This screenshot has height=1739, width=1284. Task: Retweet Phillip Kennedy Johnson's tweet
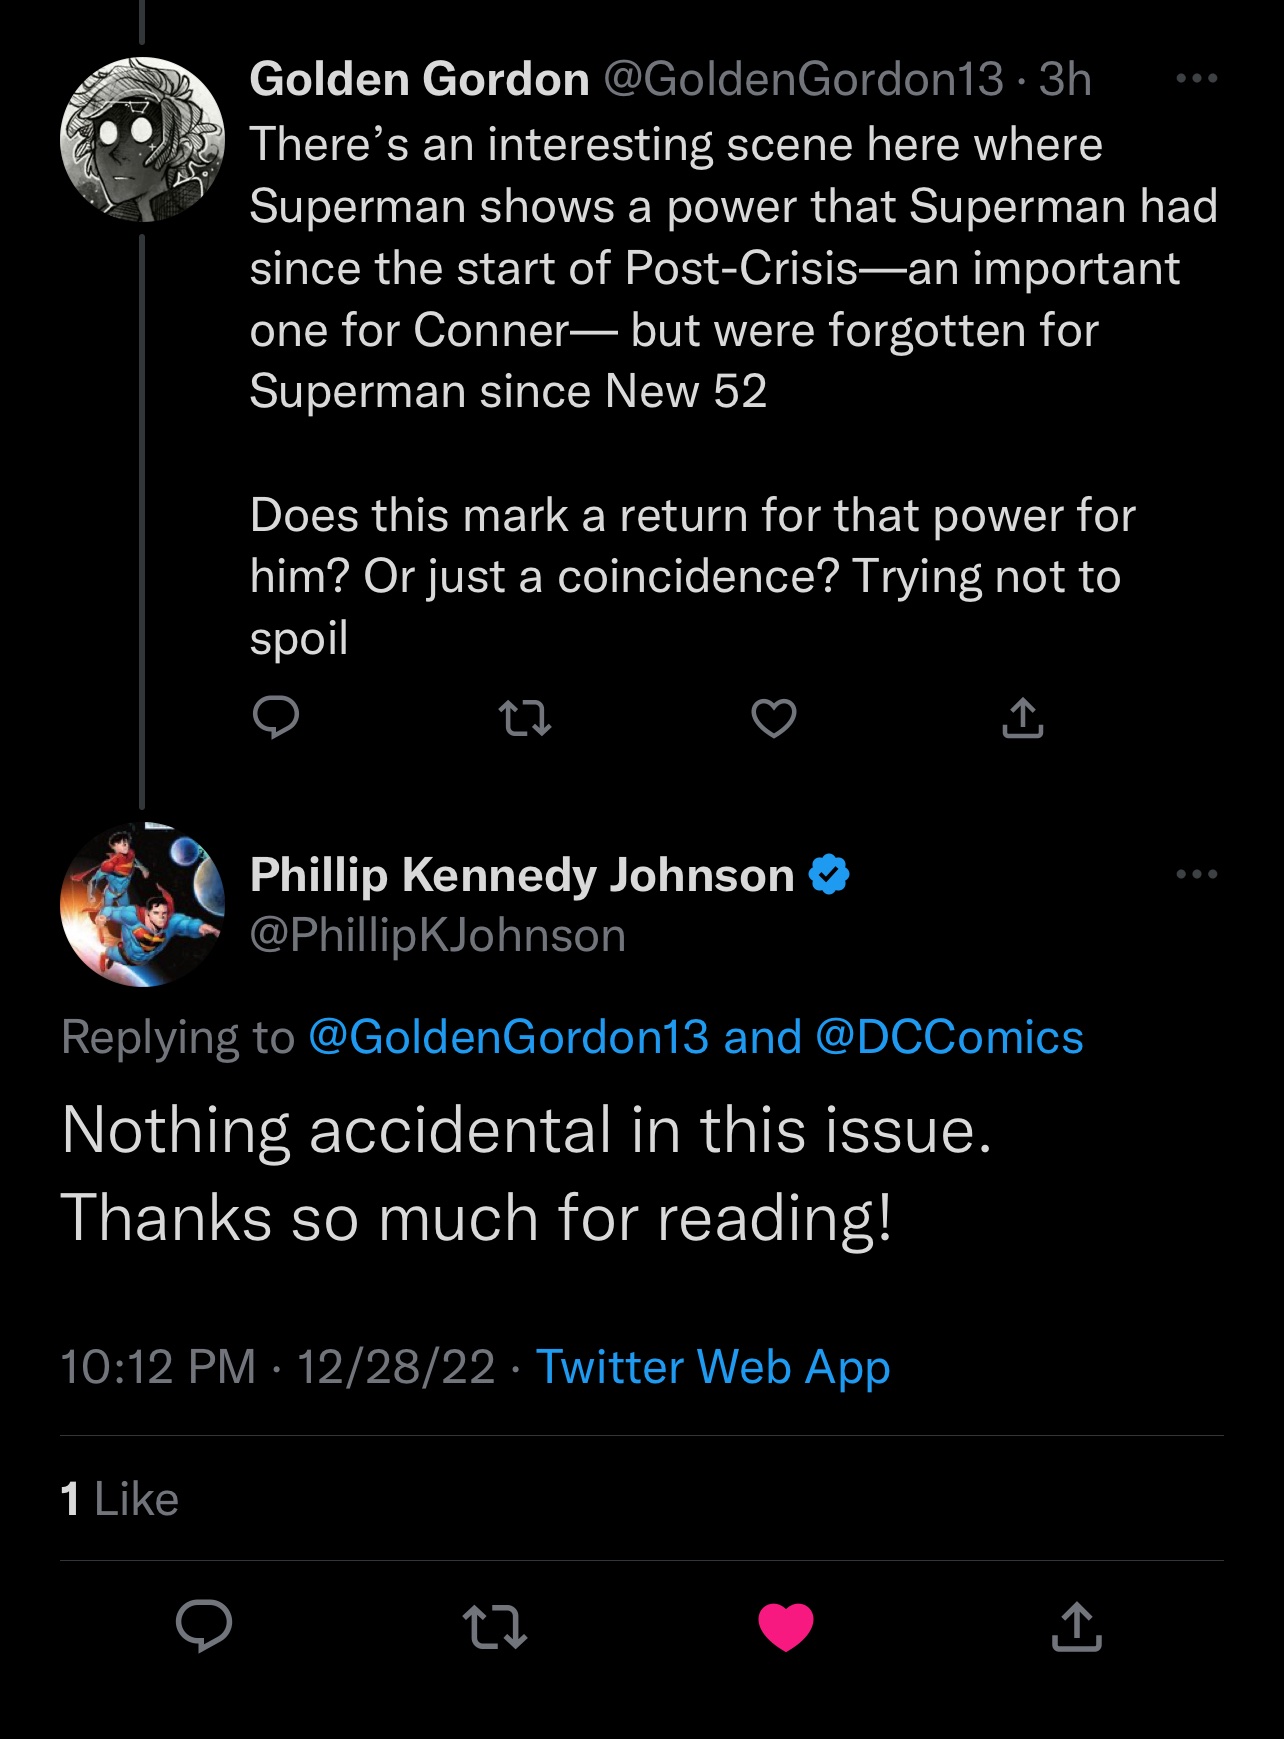(494, 1626)
